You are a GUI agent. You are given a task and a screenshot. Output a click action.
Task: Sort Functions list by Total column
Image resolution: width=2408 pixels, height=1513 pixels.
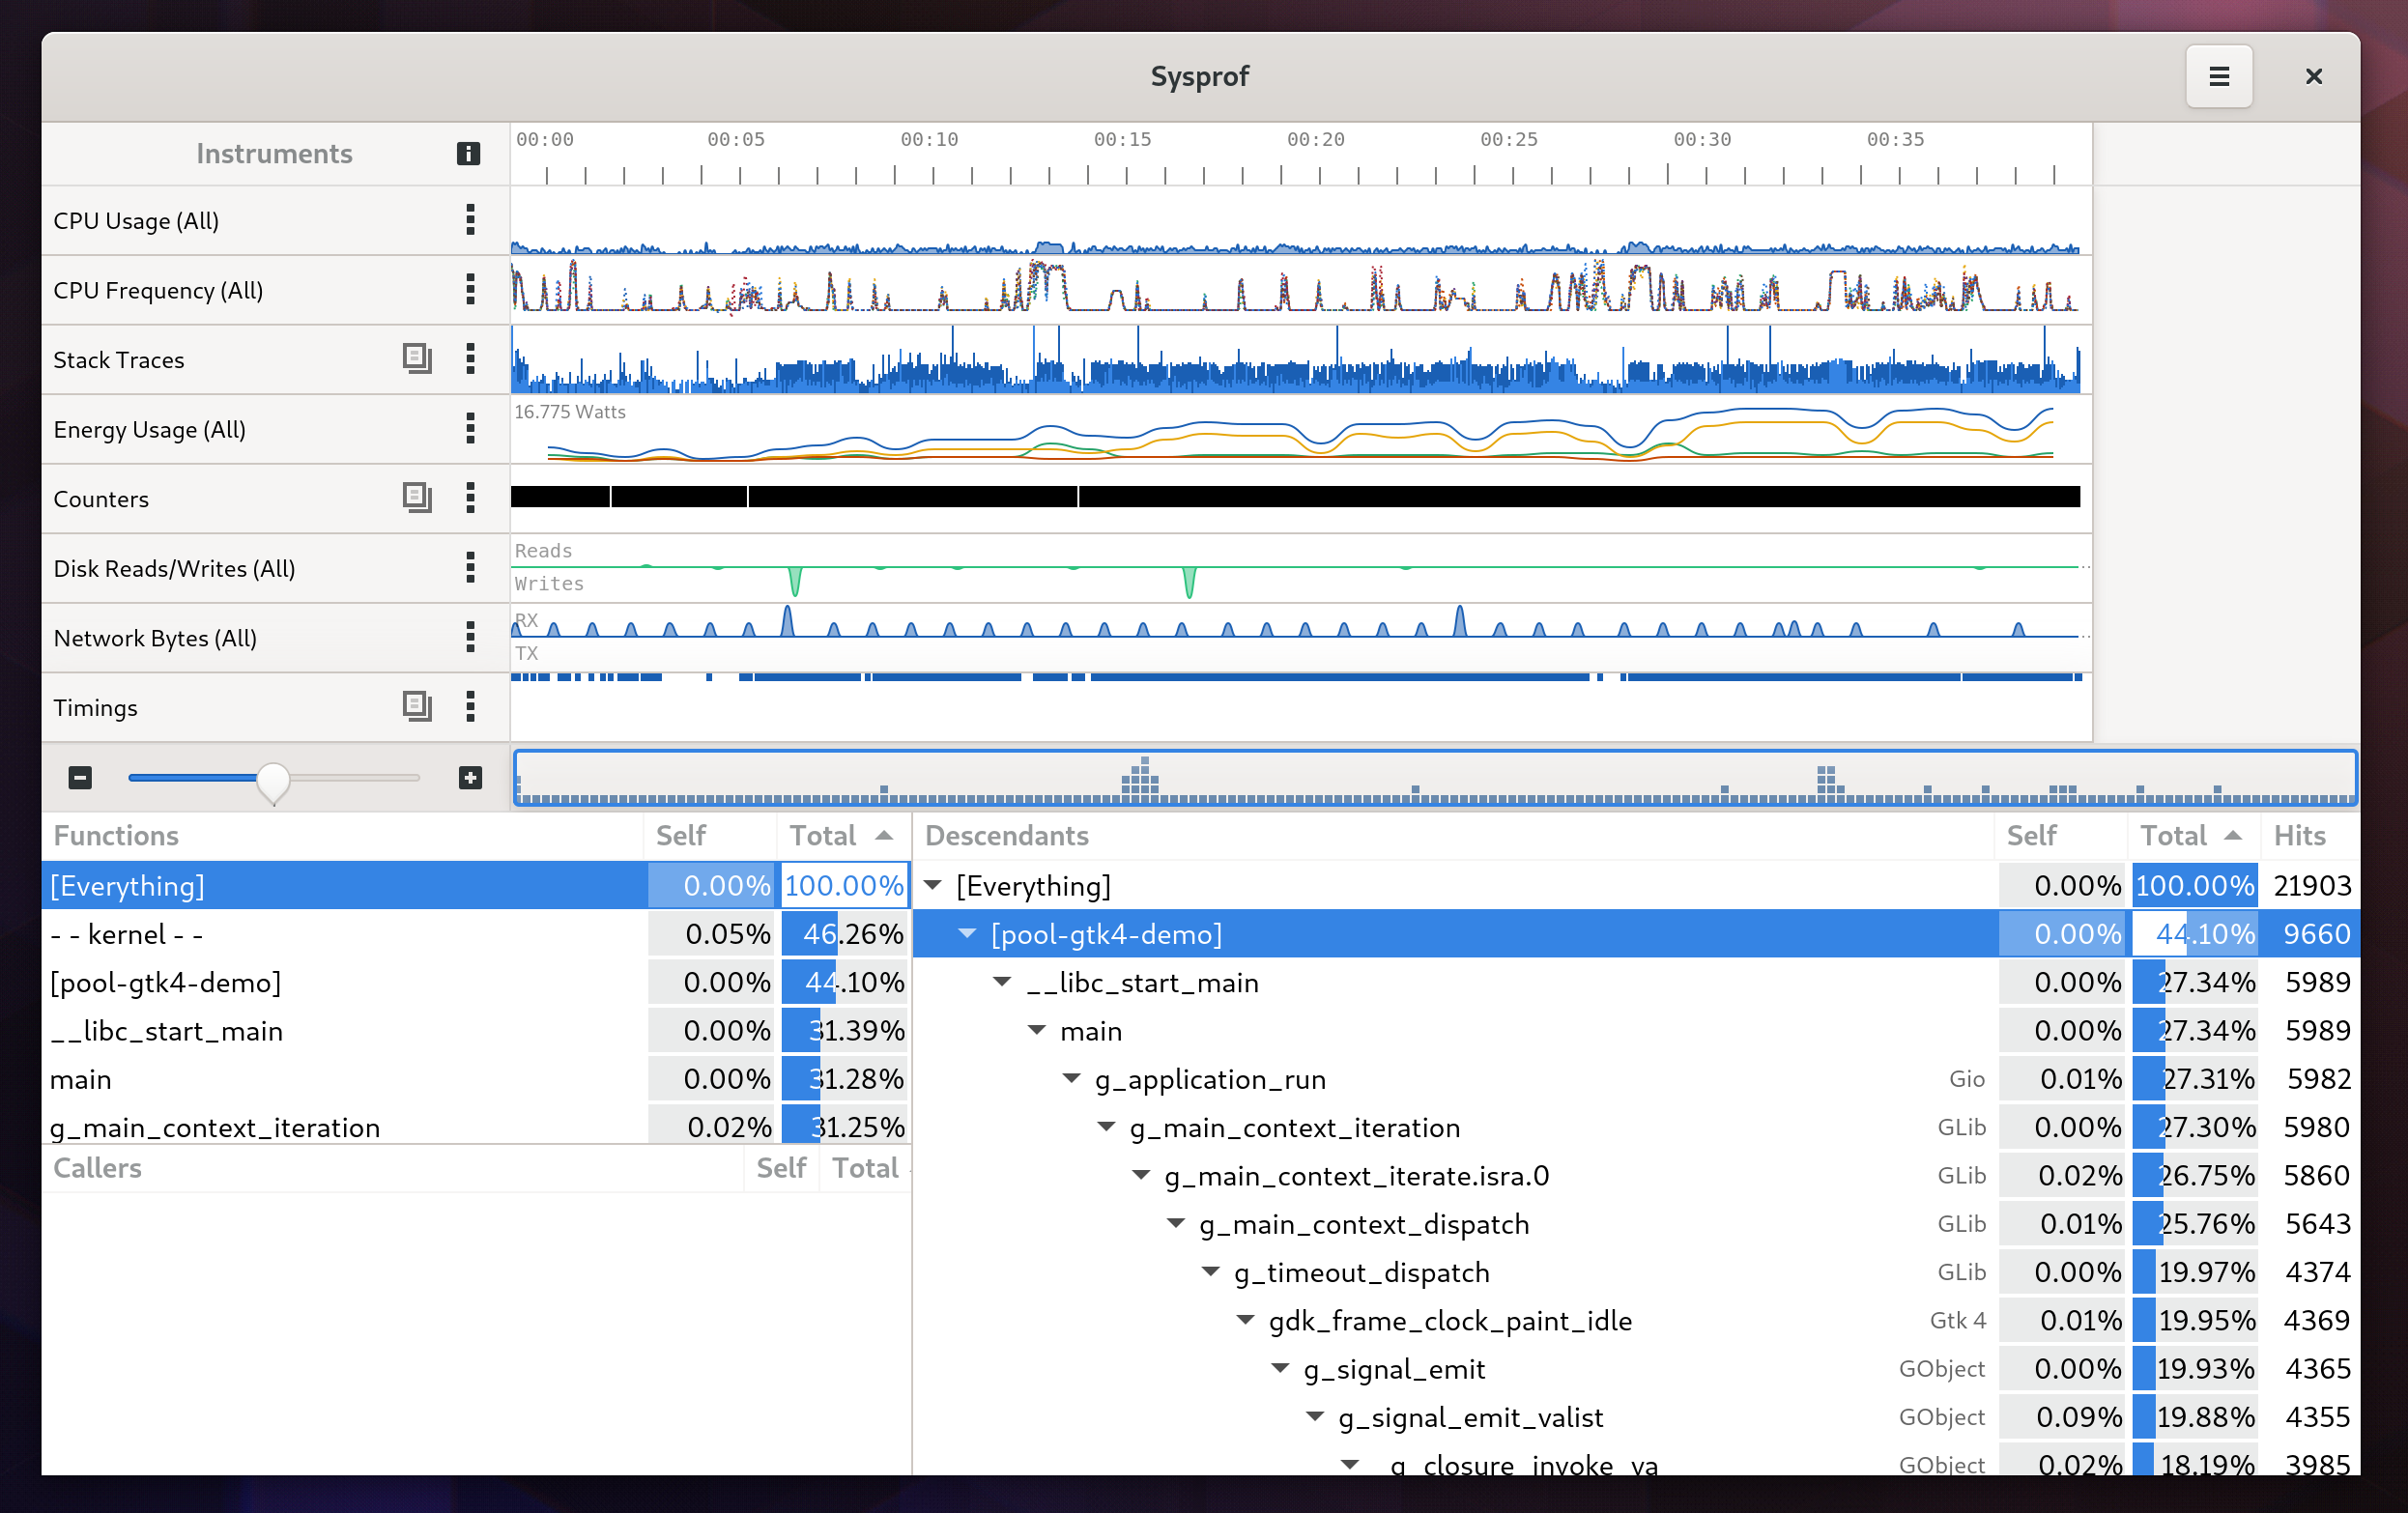(x=843, y=835)
